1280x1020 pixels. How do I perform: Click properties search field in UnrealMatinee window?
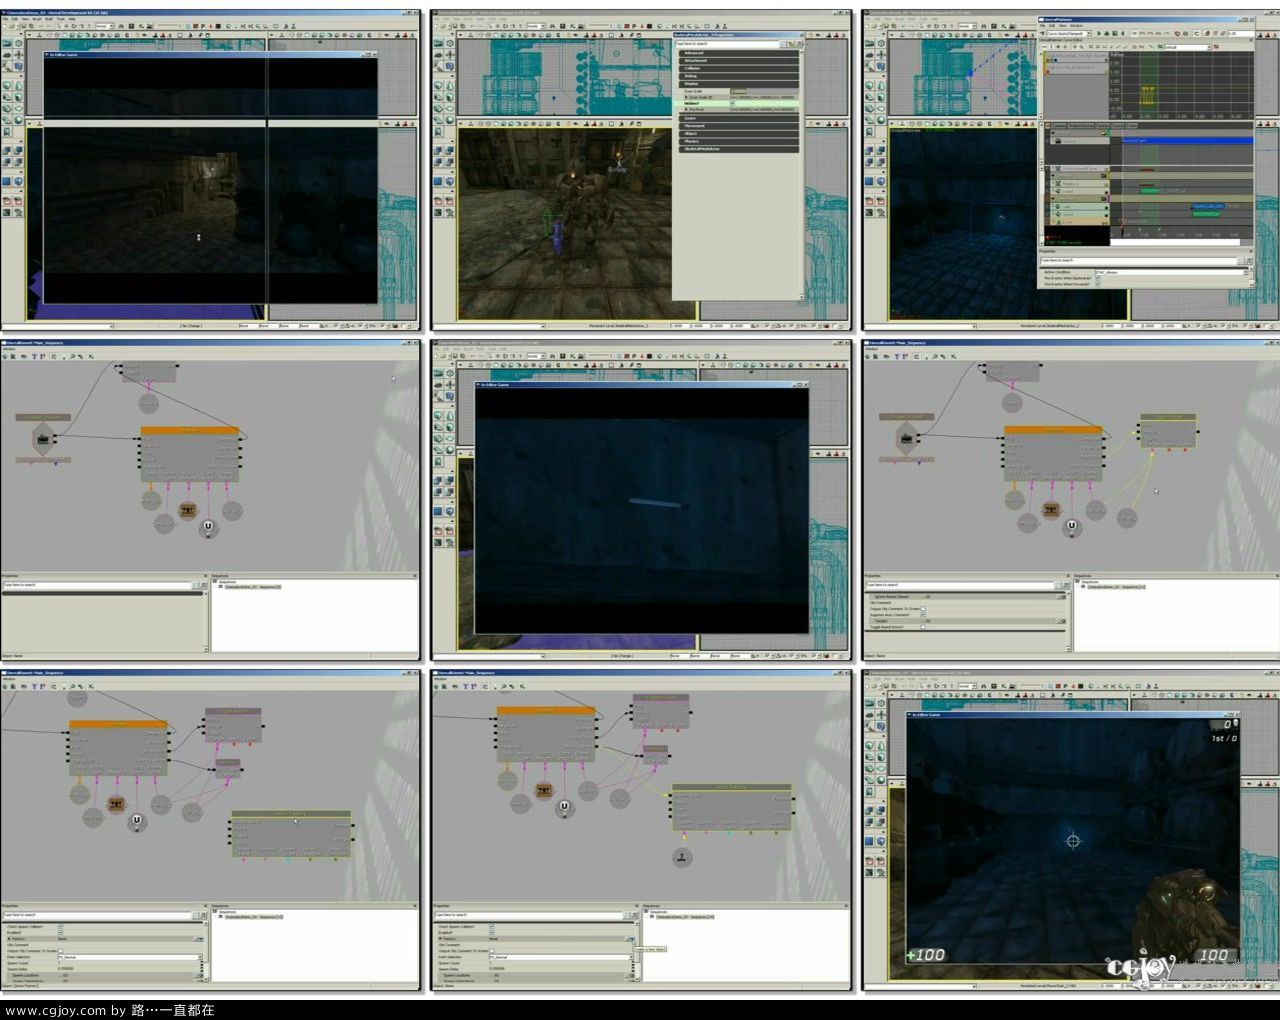tap(1138, 260)
